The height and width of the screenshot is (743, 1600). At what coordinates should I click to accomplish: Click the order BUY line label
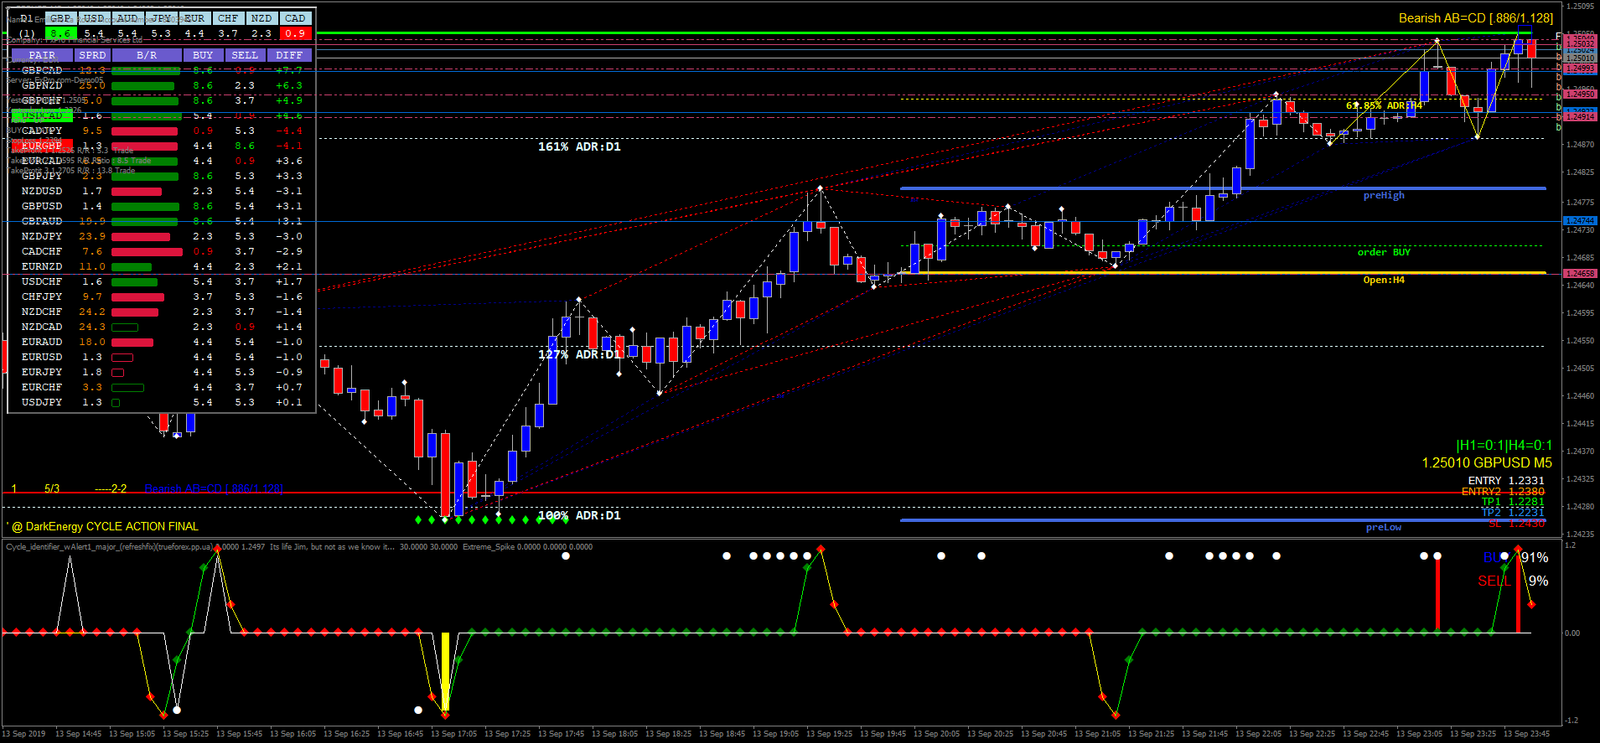1383,252
